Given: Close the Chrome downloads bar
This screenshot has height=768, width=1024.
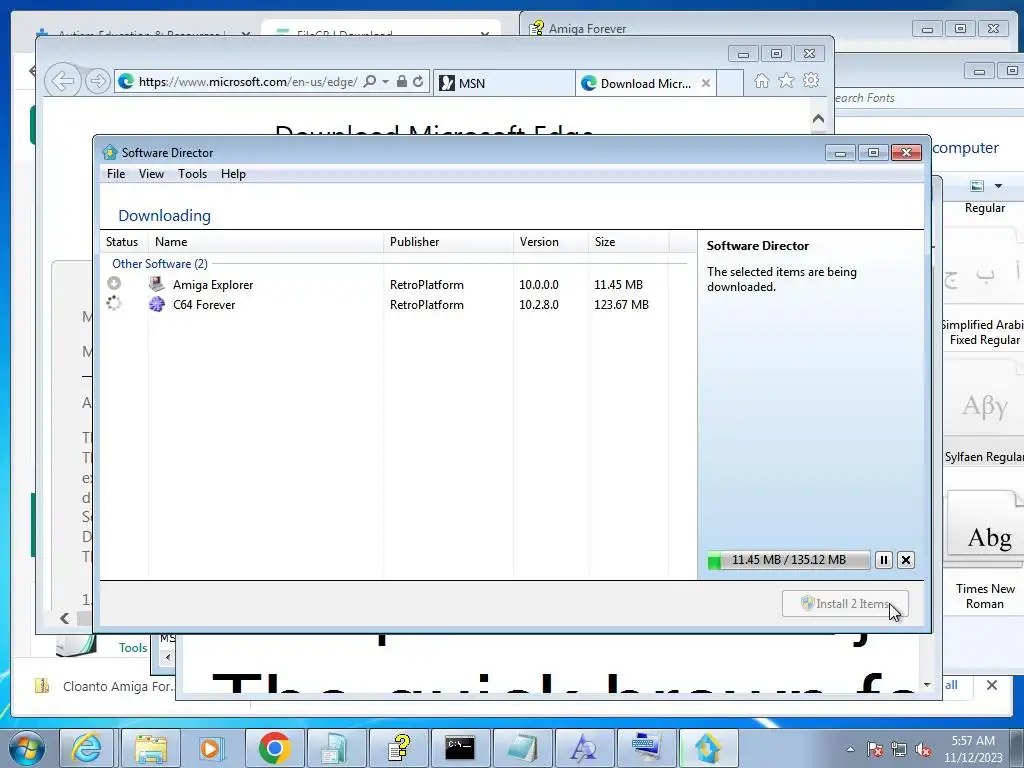Looking at the screenshot, I should tap(991, 685).
